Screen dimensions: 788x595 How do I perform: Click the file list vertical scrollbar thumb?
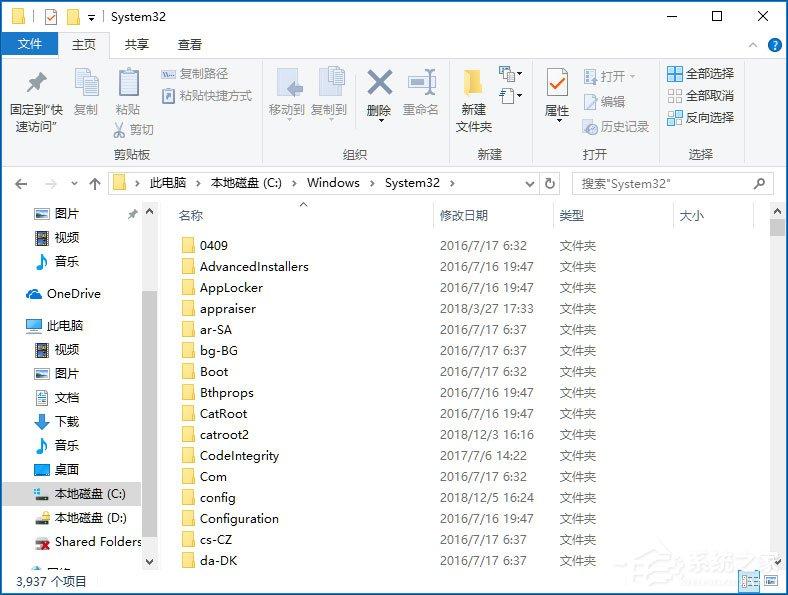point(777,228)
